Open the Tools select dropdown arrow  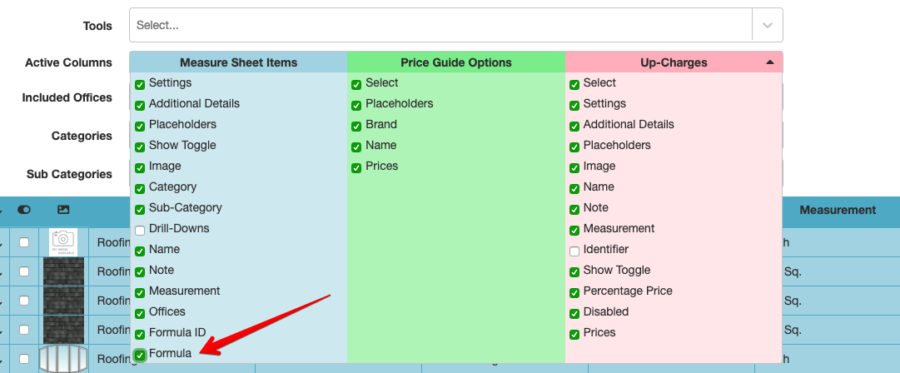[x=767, y=25]
